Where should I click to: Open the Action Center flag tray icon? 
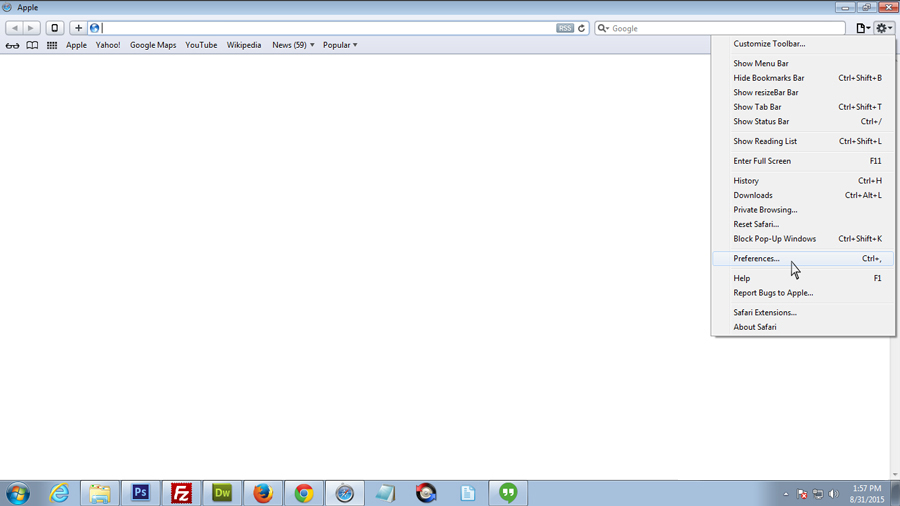point(802,494)
